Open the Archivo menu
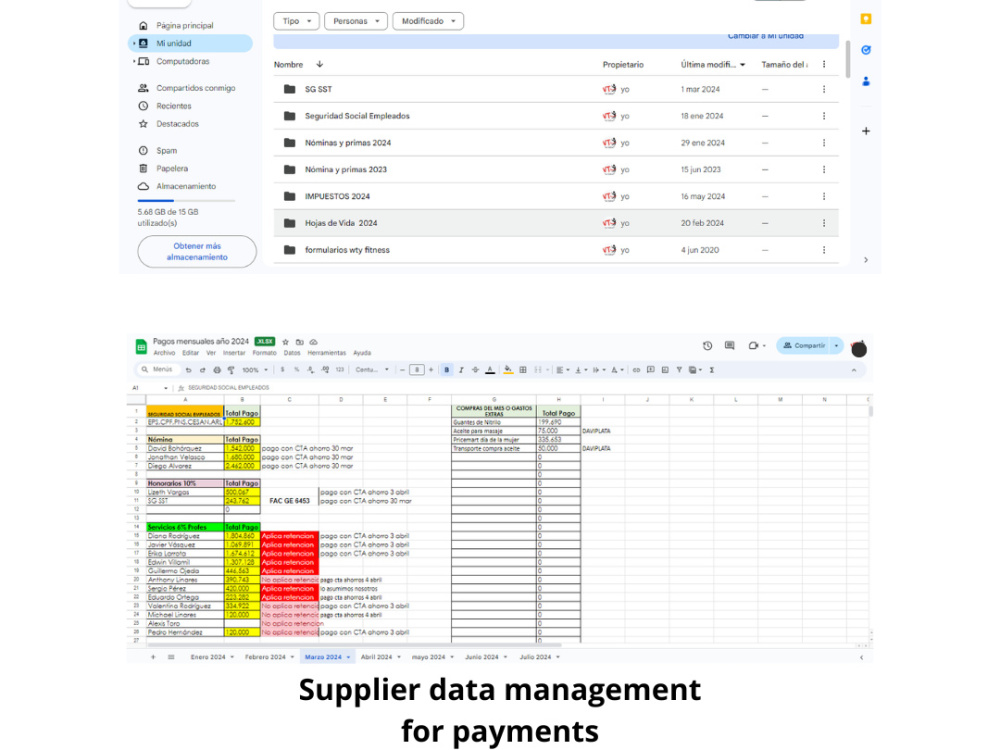This screenshot has width=1000, height=750. pos(164,353)
